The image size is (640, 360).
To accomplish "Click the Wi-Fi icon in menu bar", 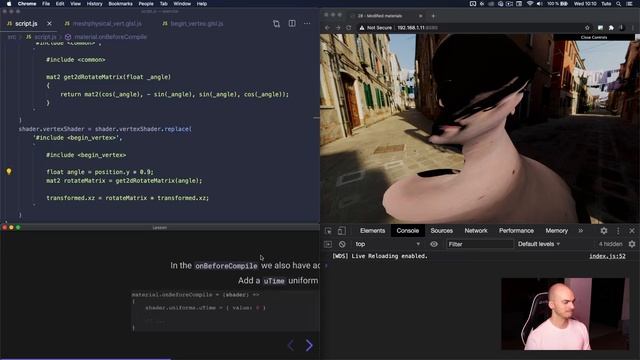I will (x=530, y=4).
